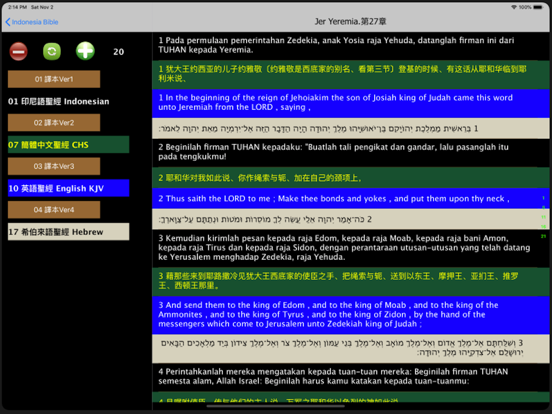
Task: Select English verse 1 about Jehoiakim
Action: (x=350, y=103)
